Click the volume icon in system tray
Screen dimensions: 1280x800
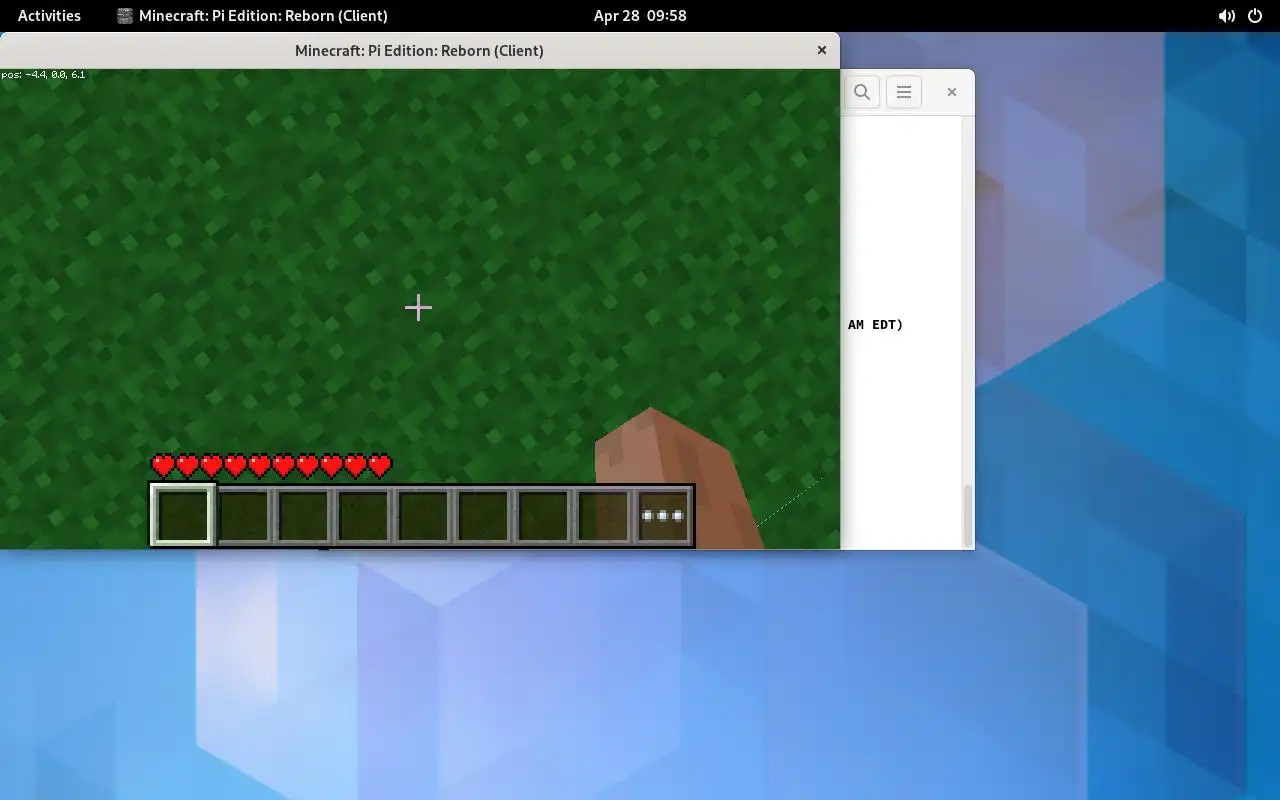point(1226,16)
